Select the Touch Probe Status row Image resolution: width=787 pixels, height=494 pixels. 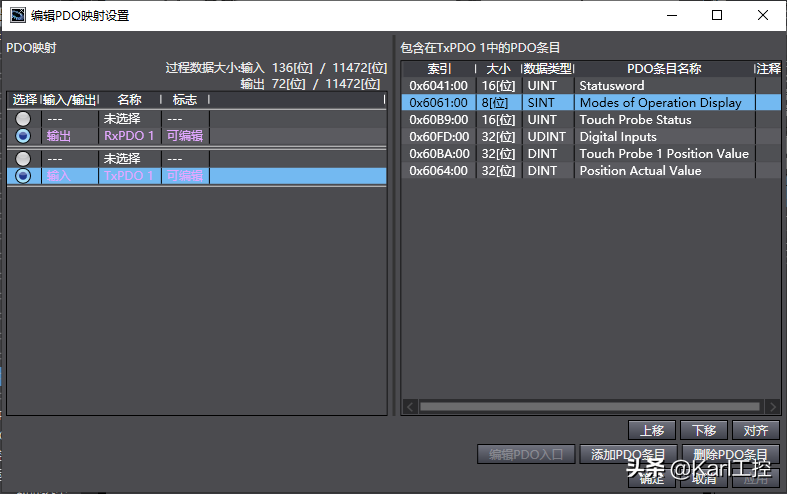point(590,120)
